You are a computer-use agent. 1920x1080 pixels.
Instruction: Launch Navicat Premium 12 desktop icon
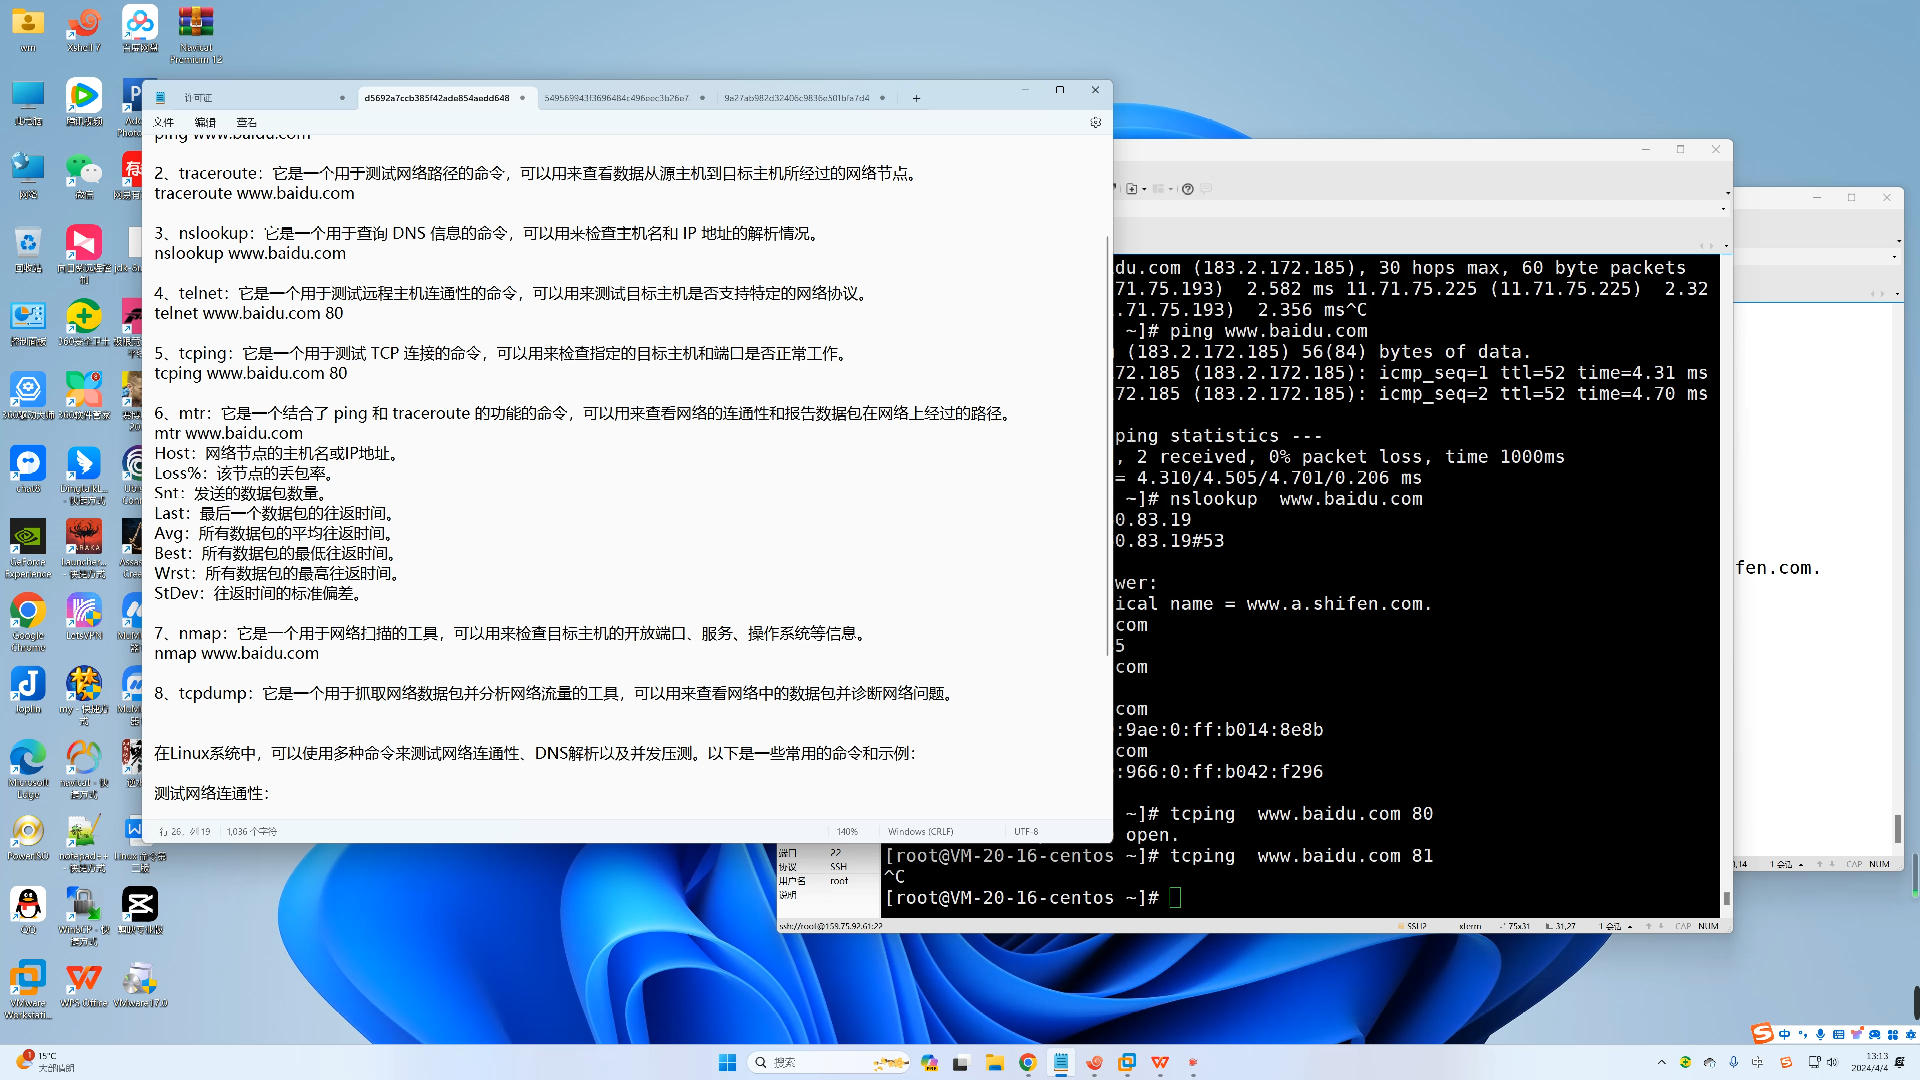pos(196,34)
